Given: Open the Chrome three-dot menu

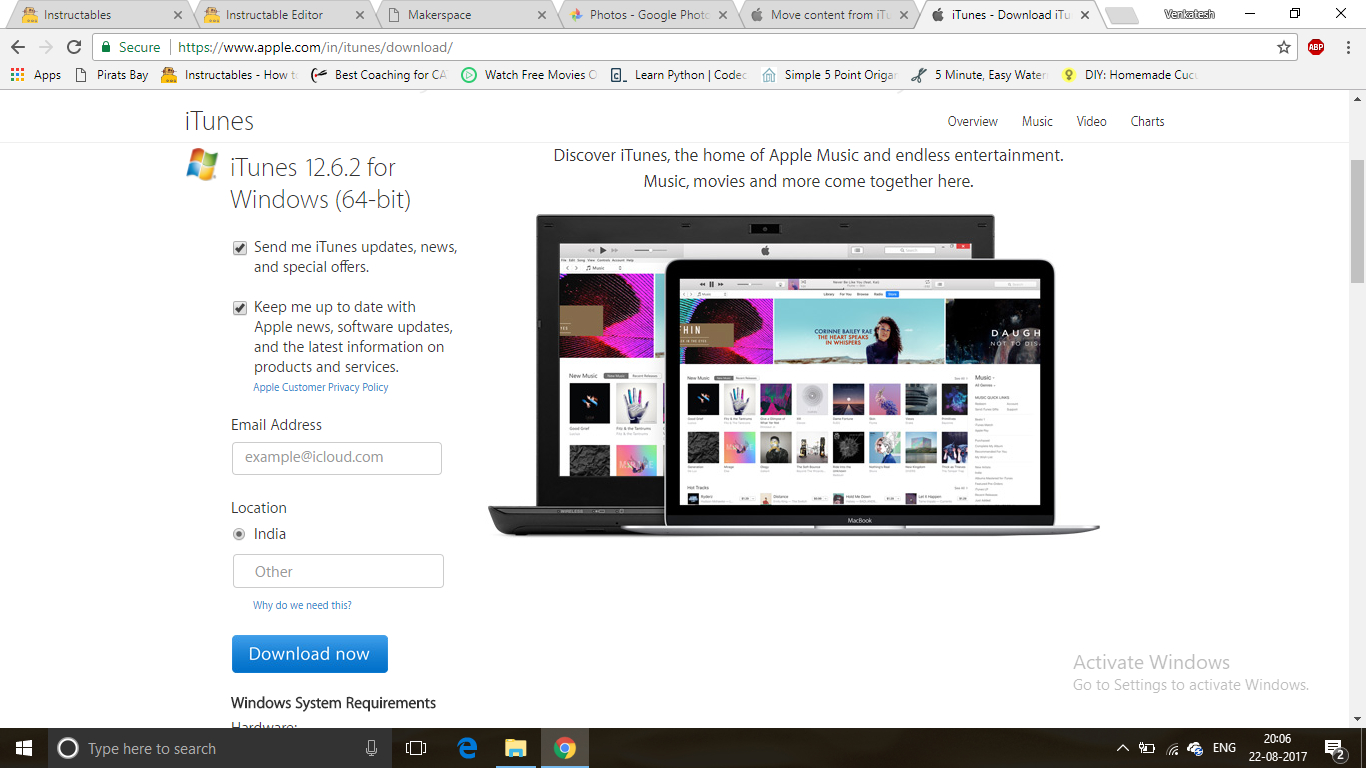Looking at the screenshot, I should click(1346, 47).
